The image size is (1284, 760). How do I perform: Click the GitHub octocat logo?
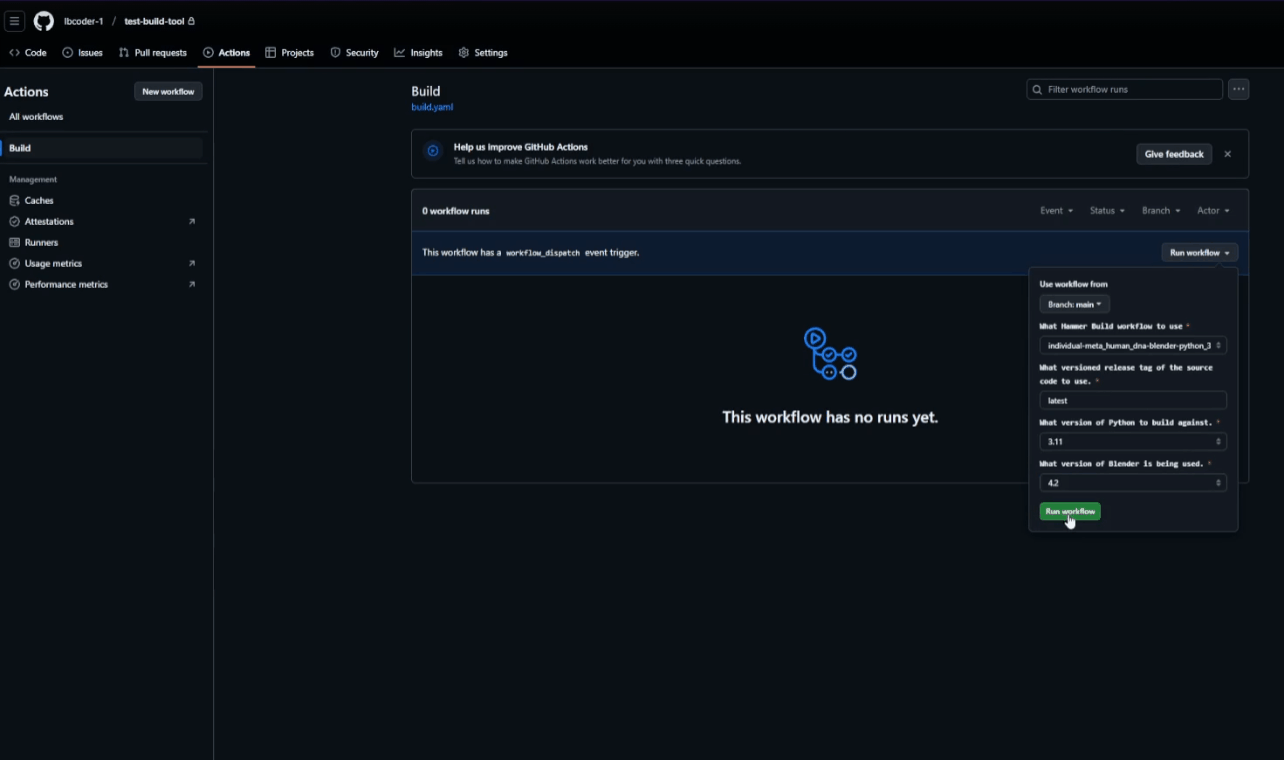point(44,21)
